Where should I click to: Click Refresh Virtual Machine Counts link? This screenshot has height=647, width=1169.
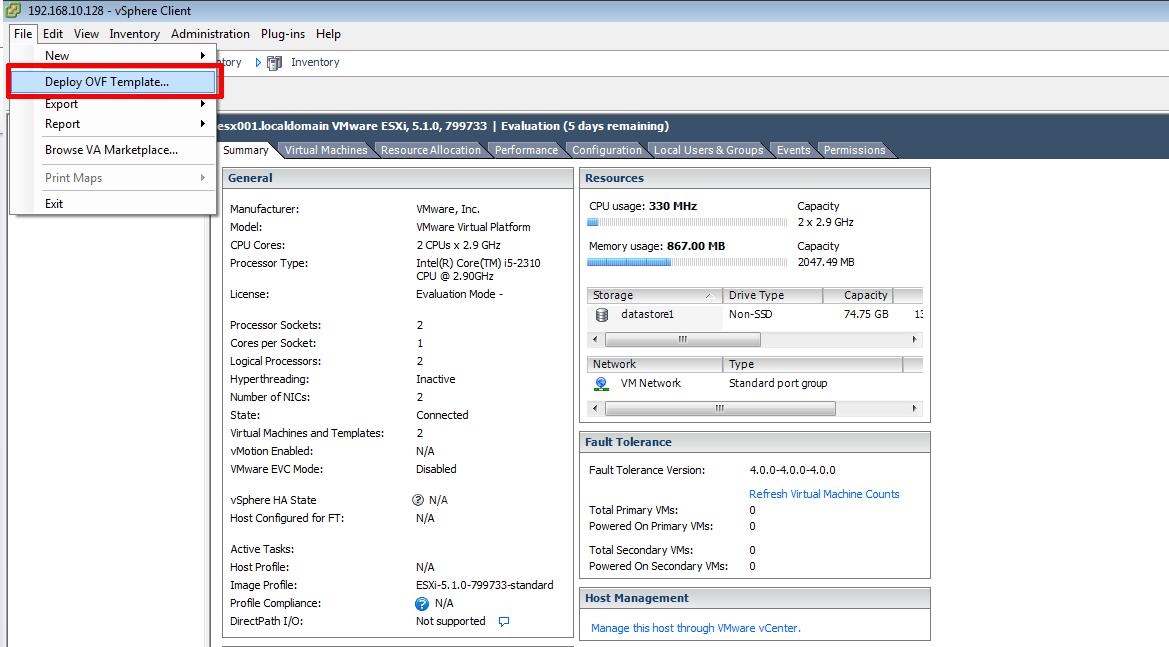824,494
